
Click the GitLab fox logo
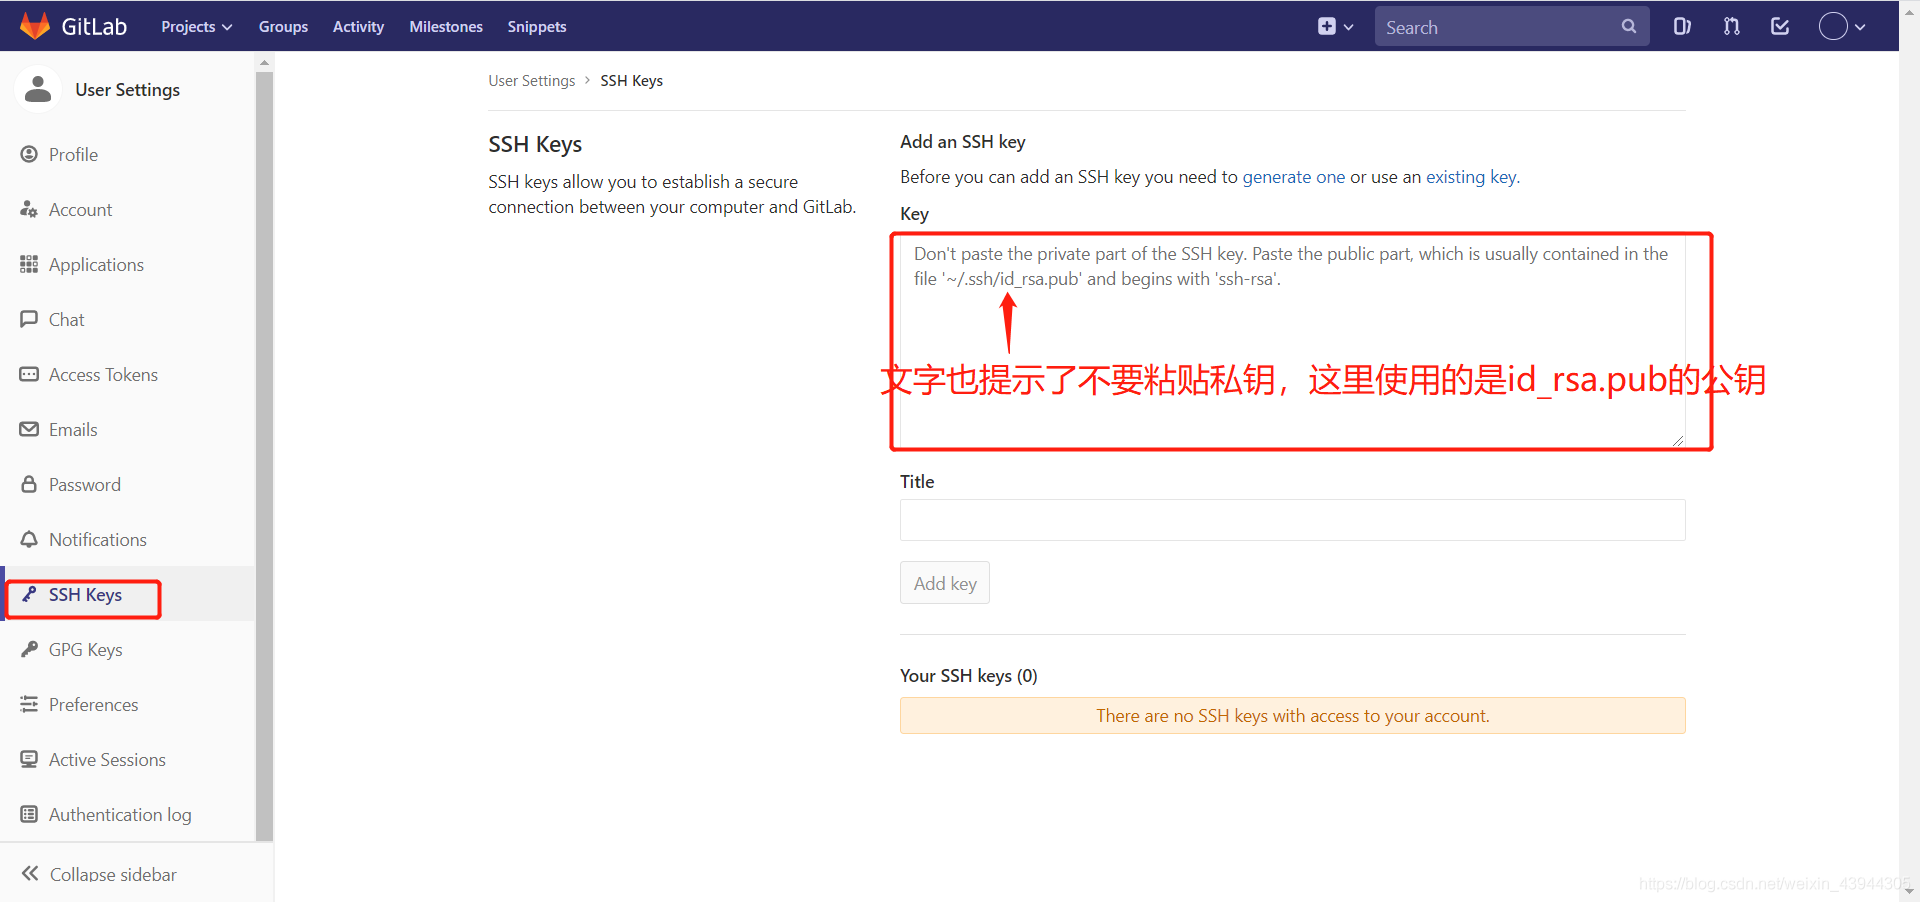(35, 26)
